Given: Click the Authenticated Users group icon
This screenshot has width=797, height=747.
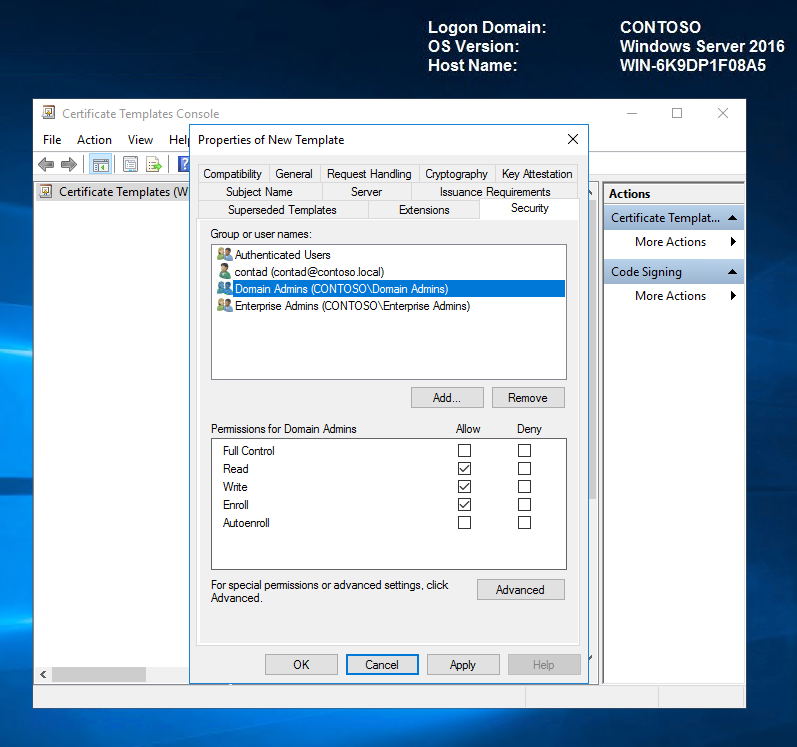Looking at the screenshot, I should (224, 254).
